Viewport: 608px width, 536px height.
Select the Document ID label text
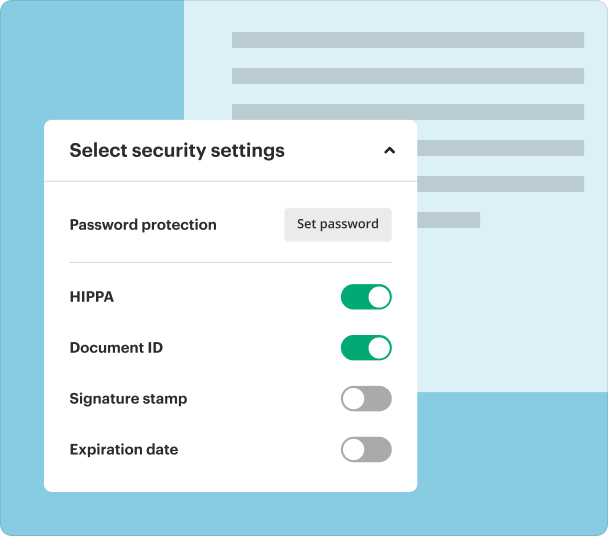pyautogui.click(x=116, y=348)
